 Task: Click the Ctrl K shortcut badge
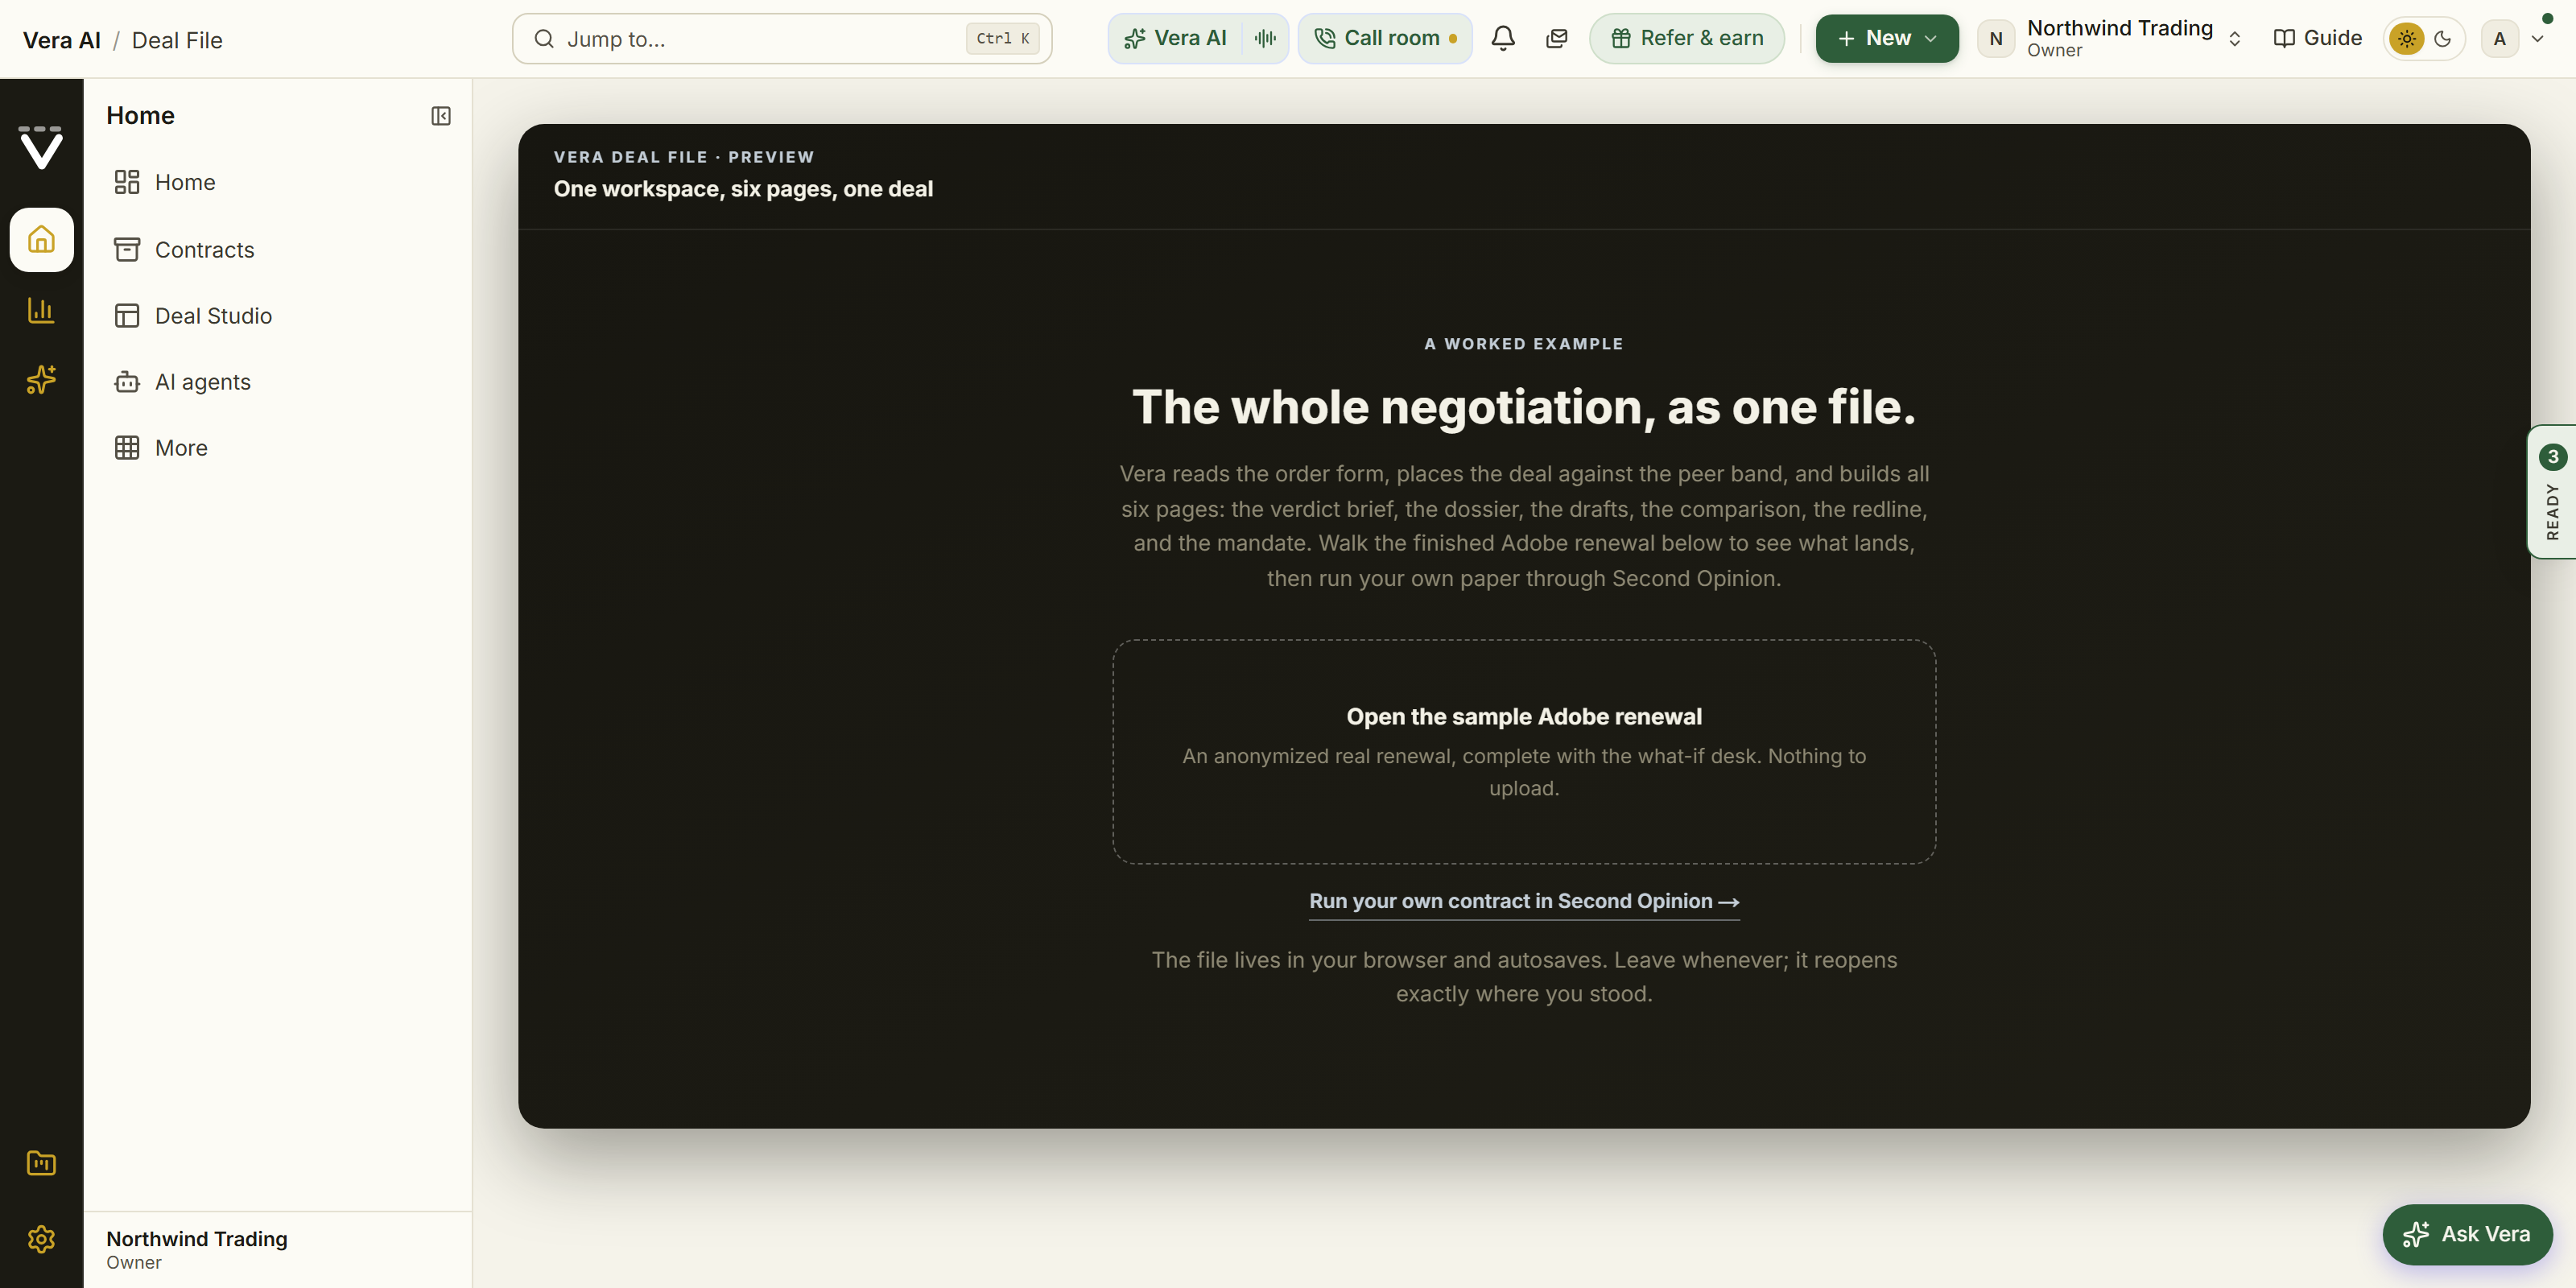(x=1003, y=39)
